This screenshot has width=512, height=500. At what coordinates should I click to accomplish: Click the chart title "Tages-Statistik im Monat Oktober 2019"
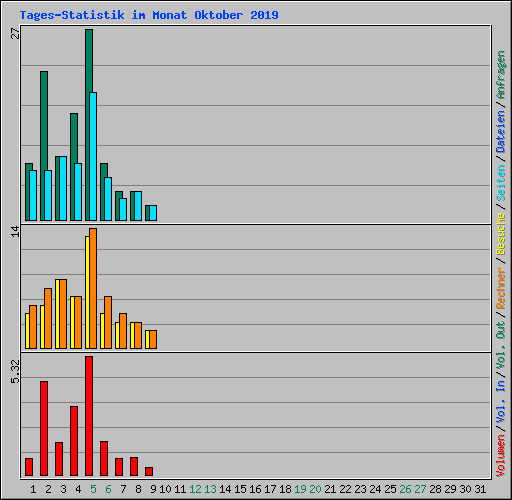pyautogui.click(x=149, y=15)
